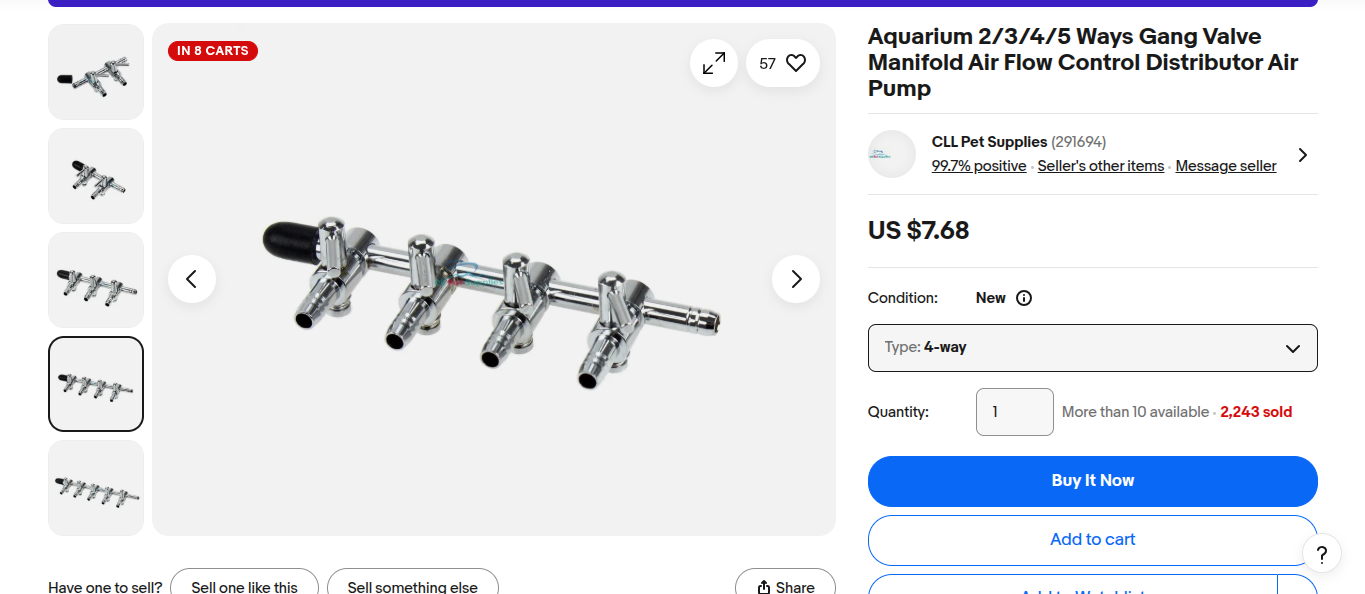Click the Buy It Now button
Viewport: 1365px width, 594px height.
1092,481
